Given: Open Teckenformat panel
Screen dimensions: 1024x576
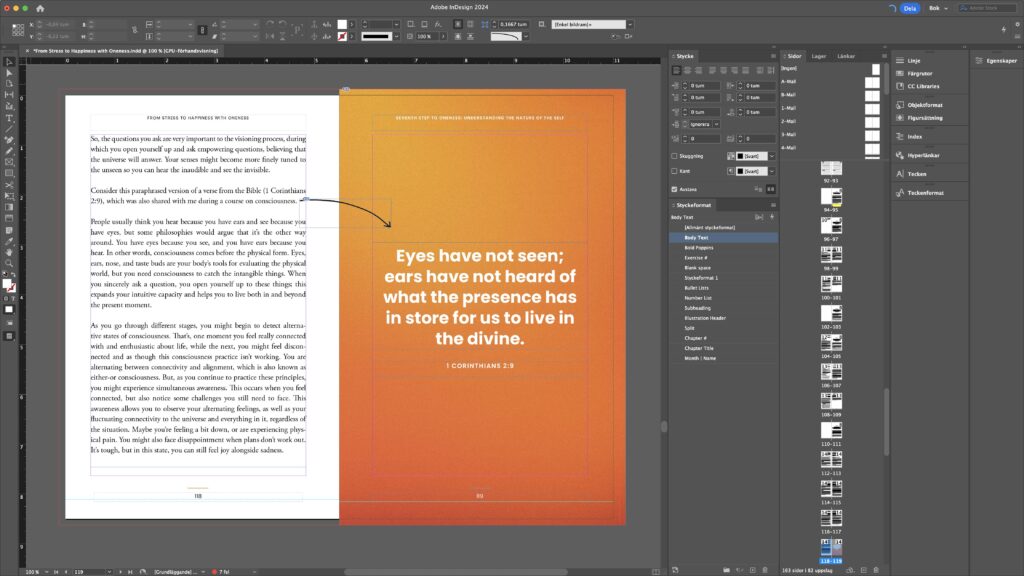Looking at the screenshot, I should tap(925, 193).
